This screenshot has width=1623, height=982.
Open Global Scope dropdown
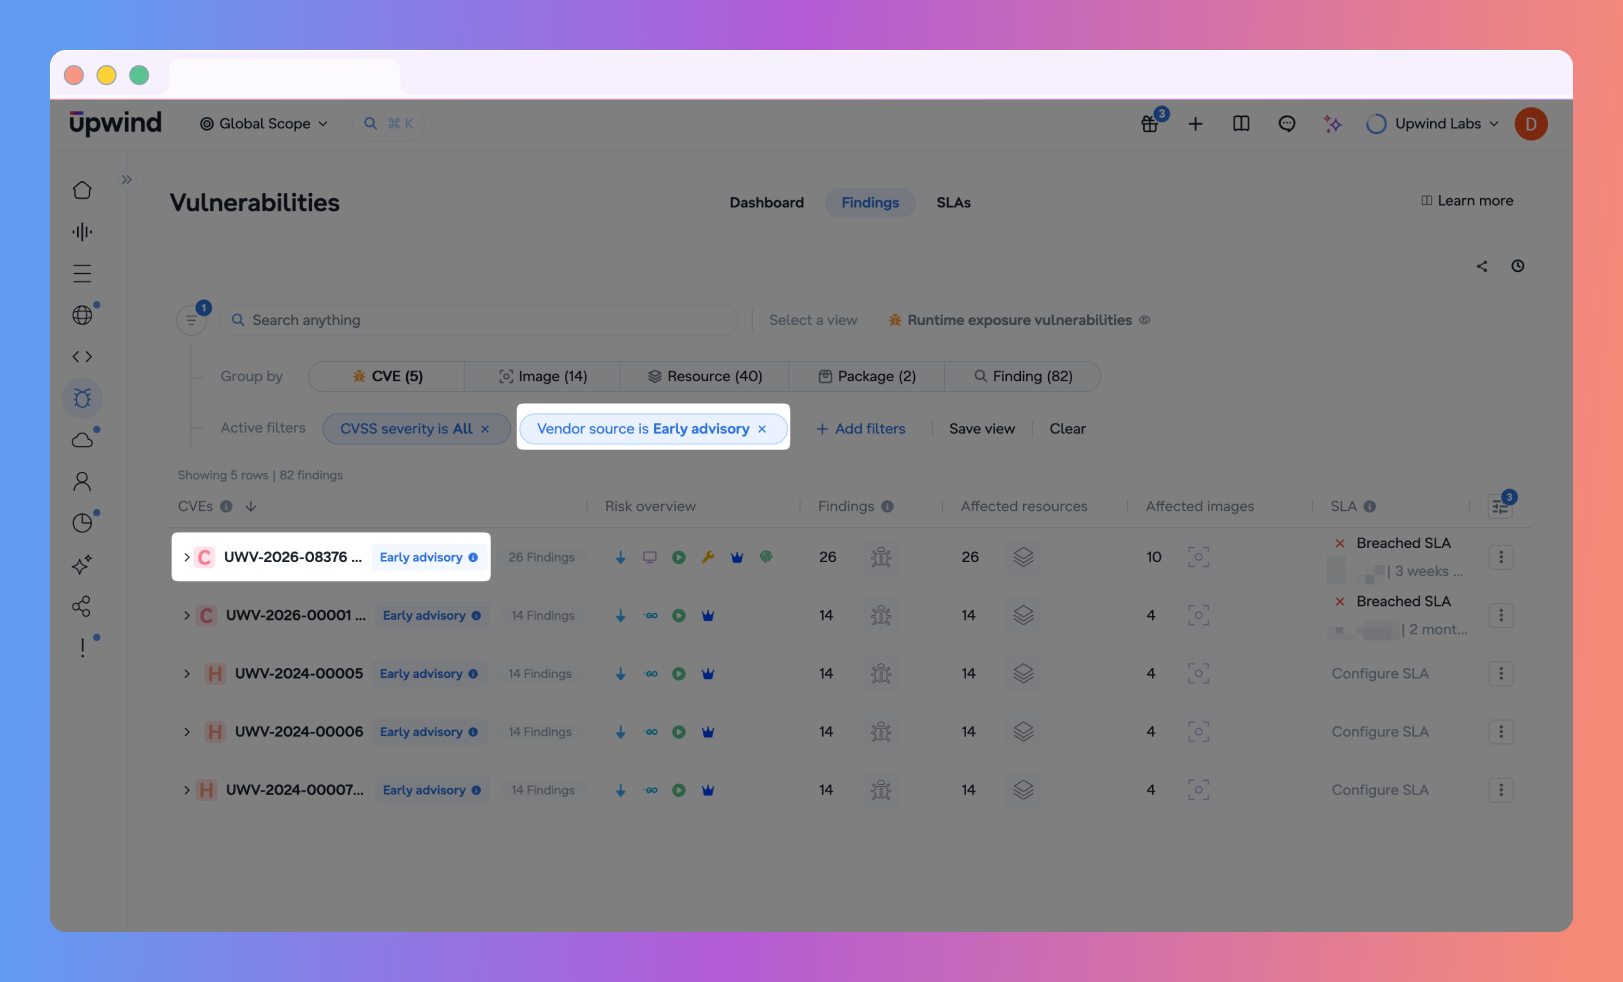coord(264,124)
